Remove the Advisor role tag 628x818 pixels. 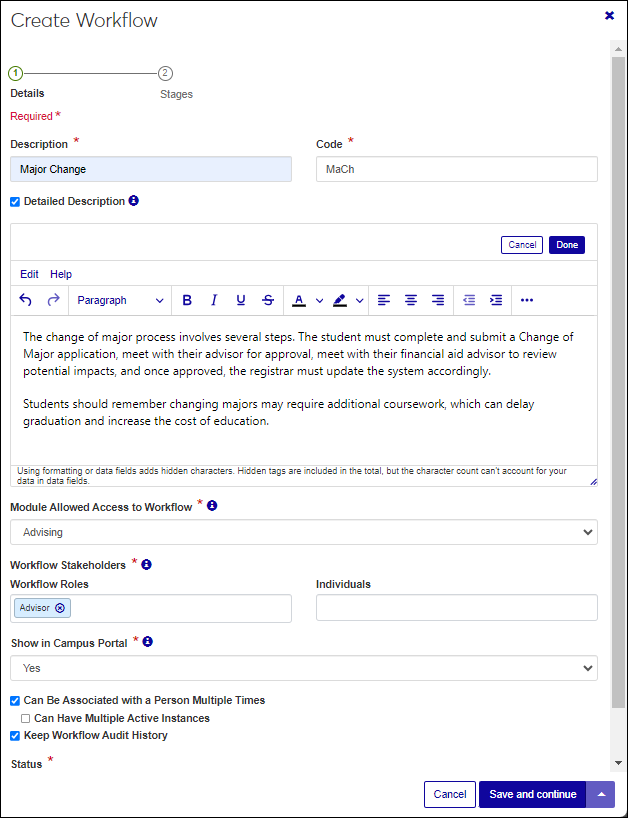pyautogui.click(x=60, y=608)
